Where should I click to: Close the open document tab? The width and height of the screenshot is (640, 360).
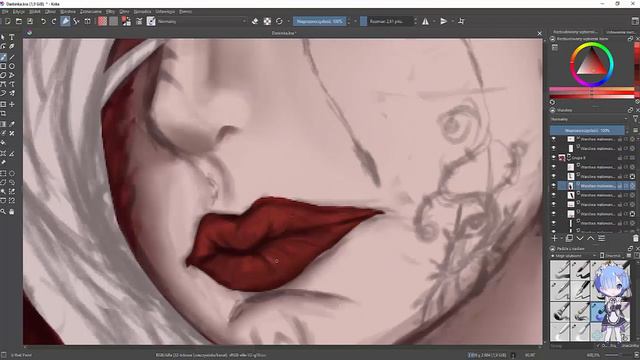[x=540, y=33]
